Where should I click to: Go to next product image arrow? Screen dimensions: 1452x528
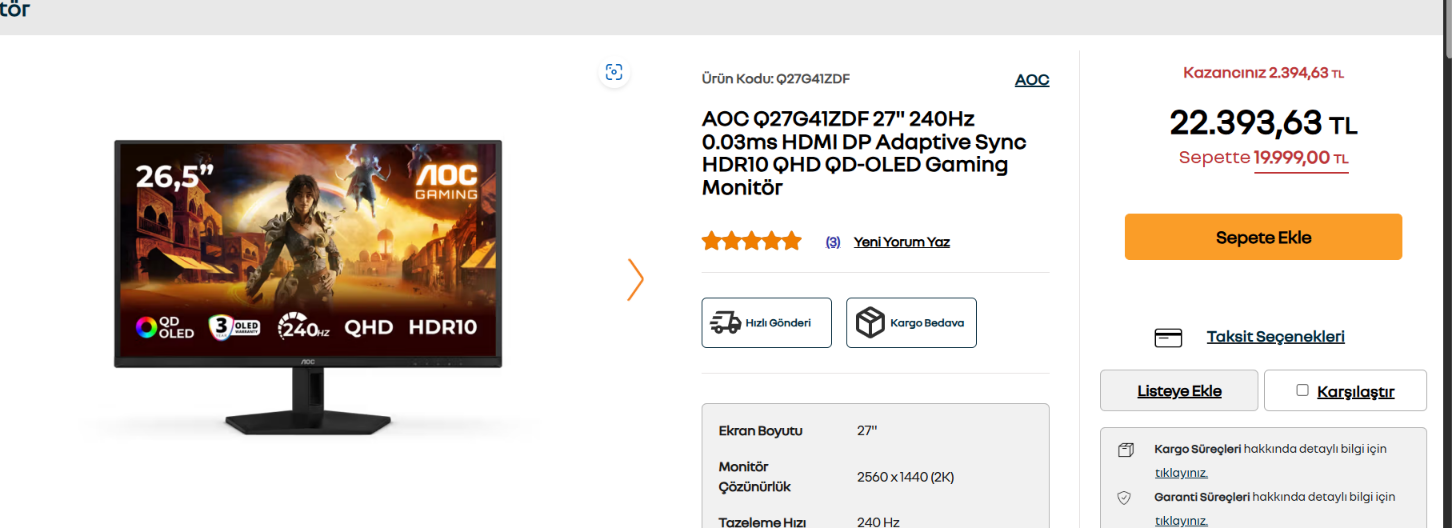(x=636, y=280)
